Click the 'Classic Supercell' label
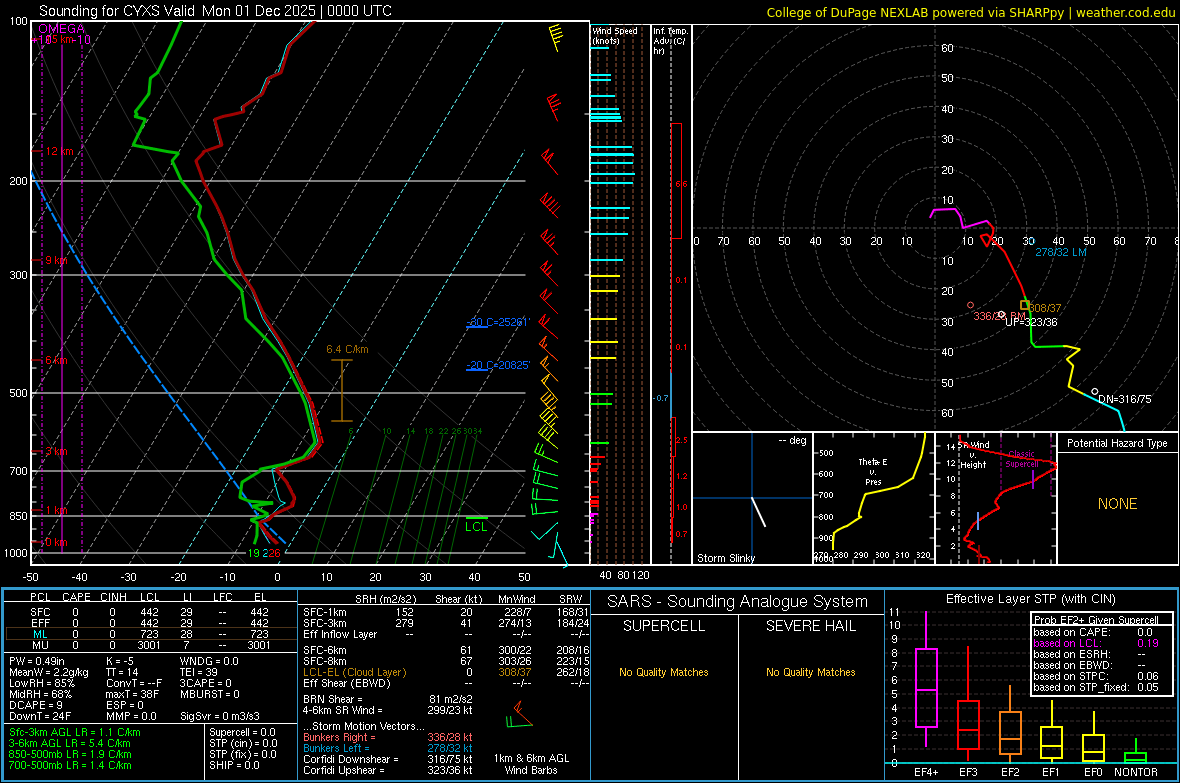Viewport: 1180px width, 783px height. pos(1022,459)
